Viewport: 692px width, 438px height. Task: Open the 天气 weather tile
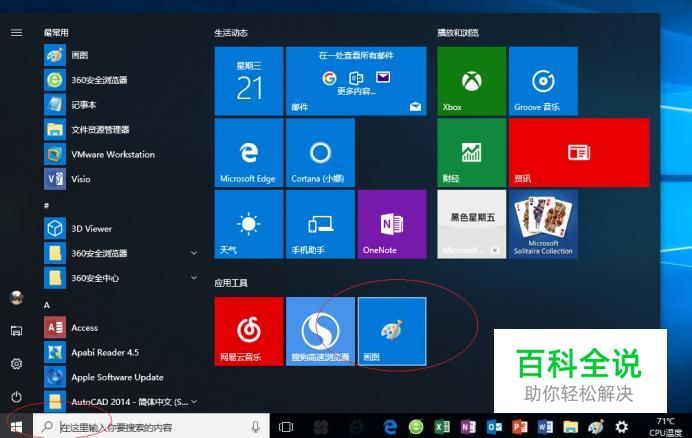pyautogui.click(x=249, y=224)
